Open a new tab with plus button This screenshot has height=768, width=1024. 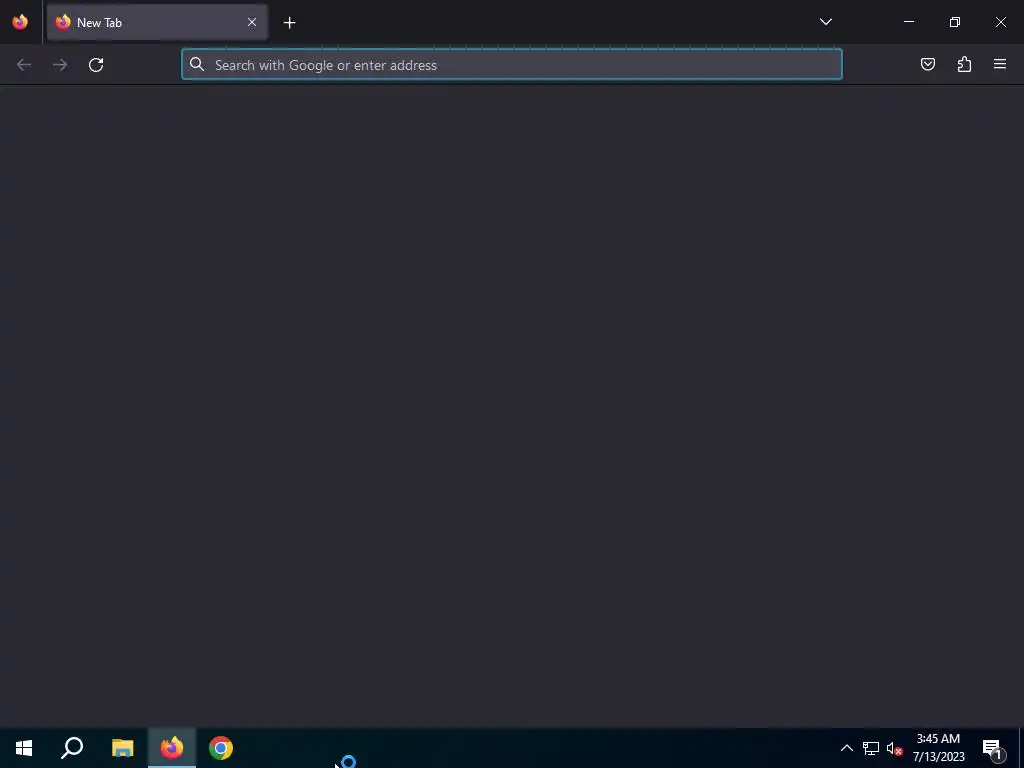point(289,23)
